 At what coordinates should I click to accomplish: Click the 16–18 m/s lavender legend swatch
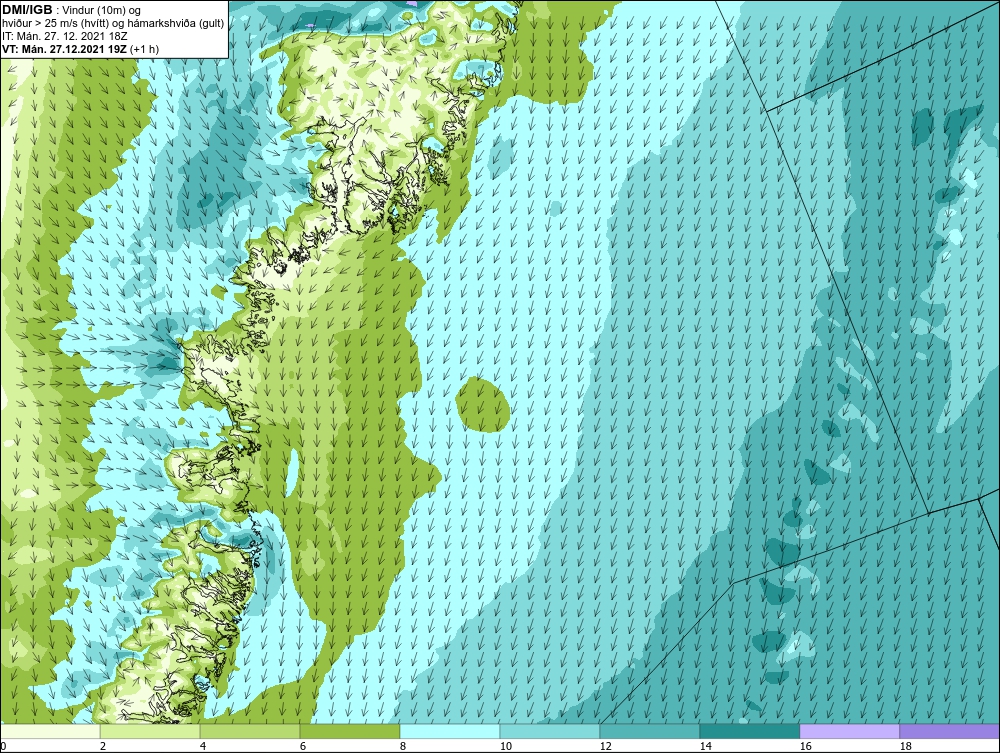[x=849, y=731]
